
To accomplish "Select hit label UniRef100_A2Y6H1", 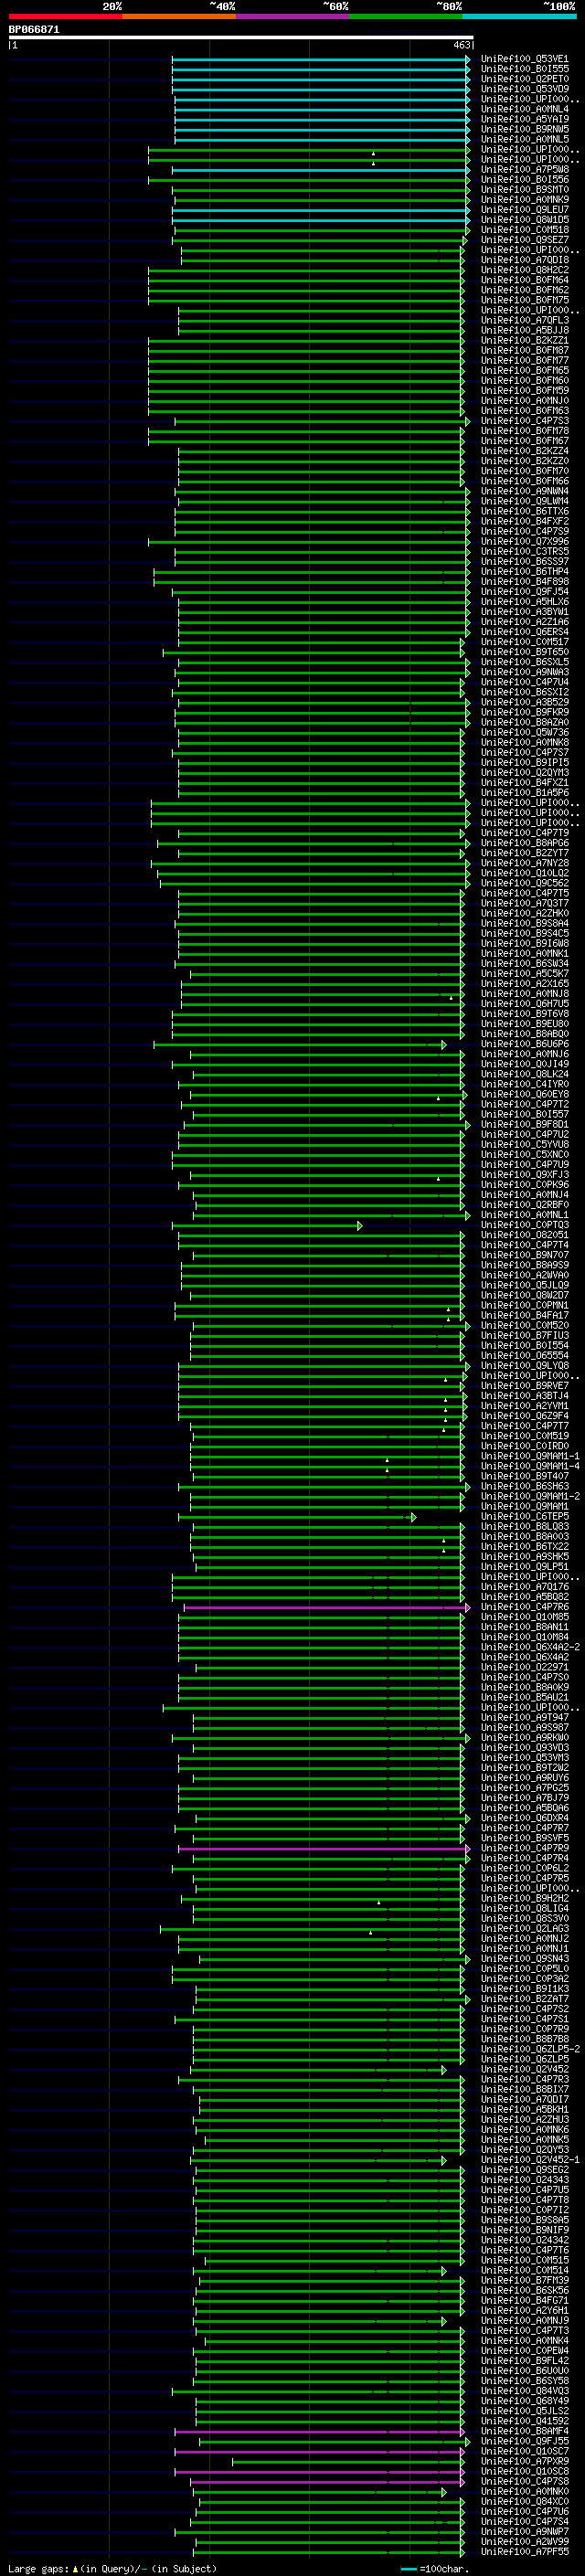I will coord(524,2310).
